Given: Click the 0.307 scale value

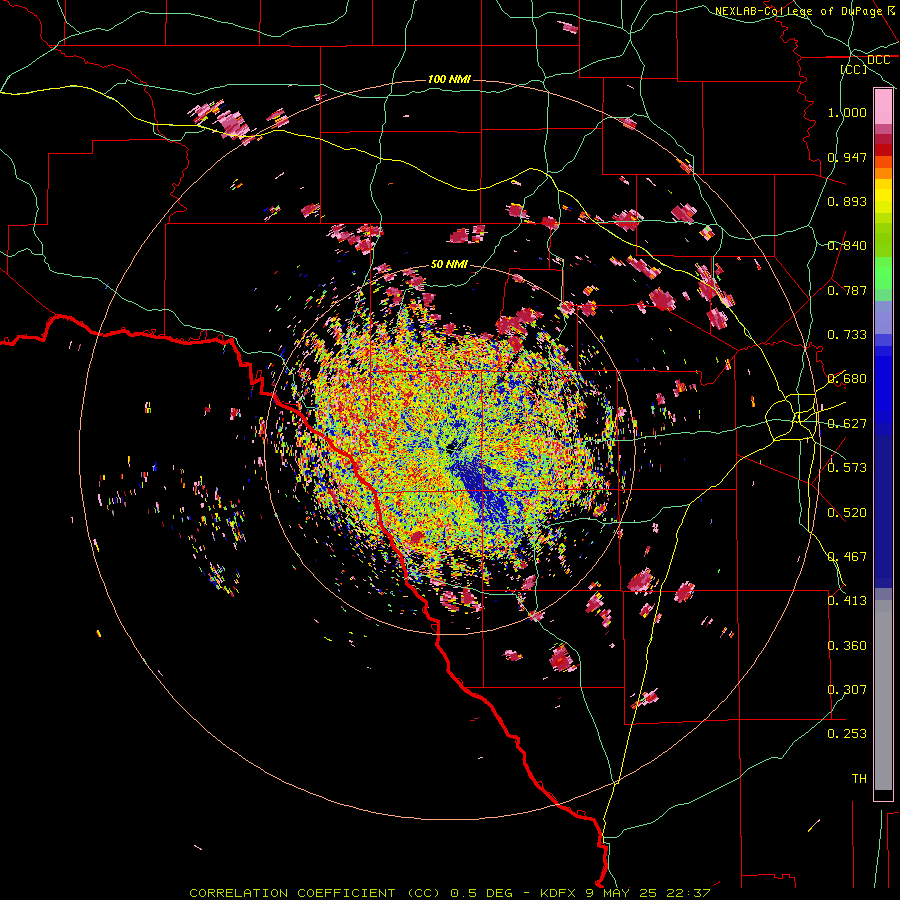Looking at the screenshot, I should 847,689.
